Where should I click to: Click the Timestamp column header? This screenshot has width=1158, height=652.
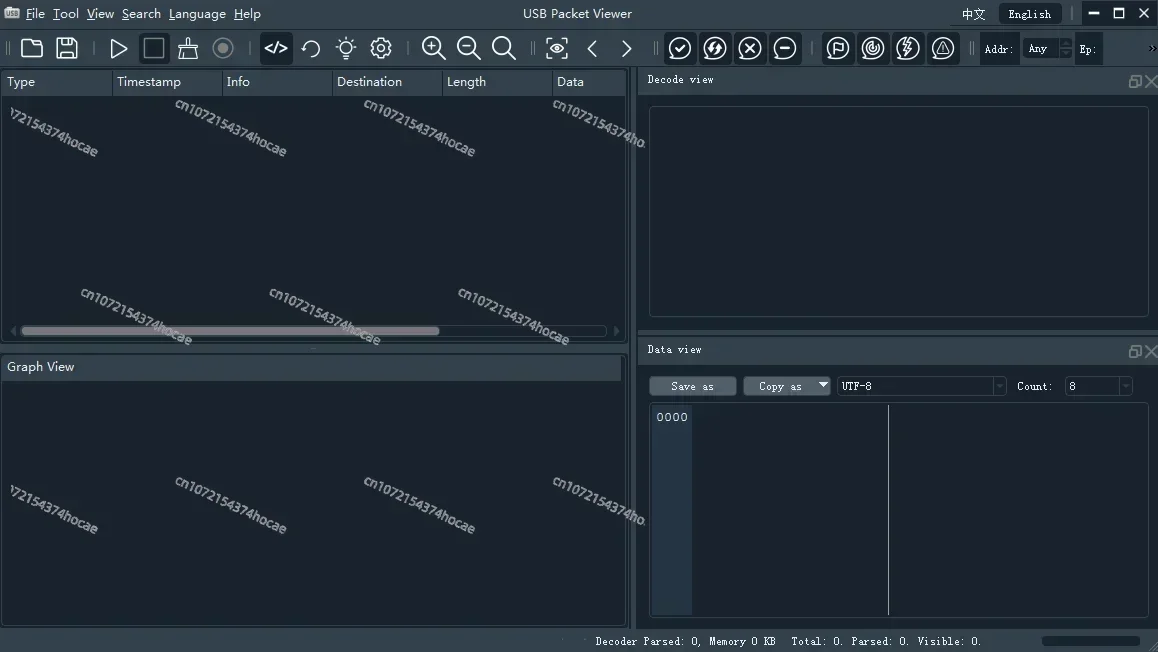click(167, 82)
